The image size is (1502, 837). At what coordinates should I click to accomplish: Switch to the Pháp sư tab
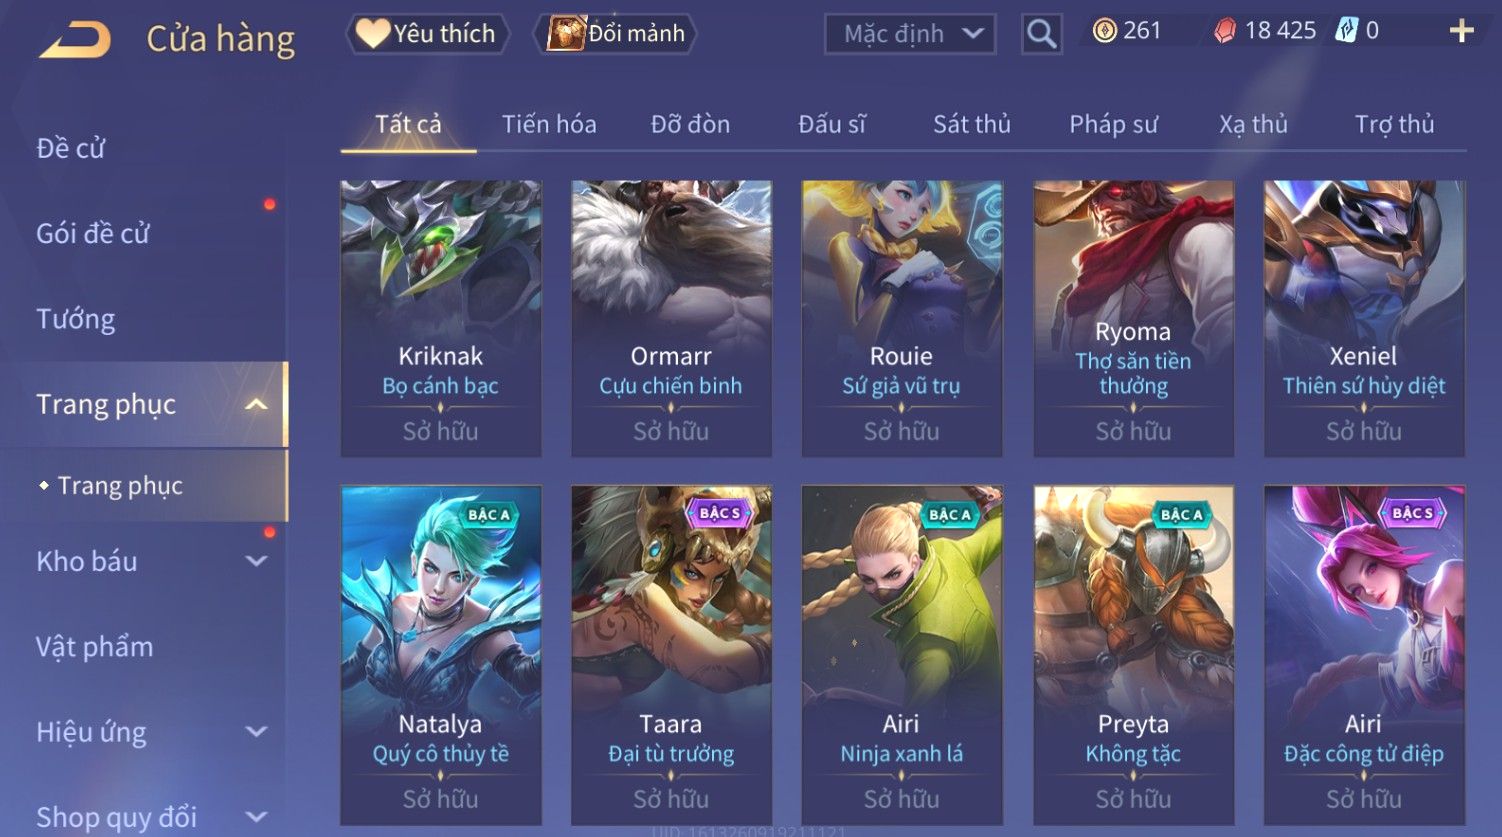pos(1113,124)
